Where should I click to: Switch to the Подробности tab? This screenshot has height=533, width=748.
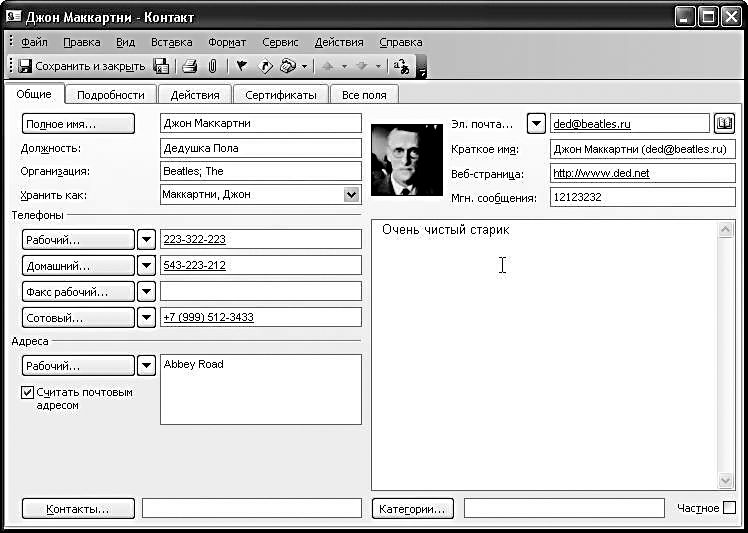pos(110,95)
